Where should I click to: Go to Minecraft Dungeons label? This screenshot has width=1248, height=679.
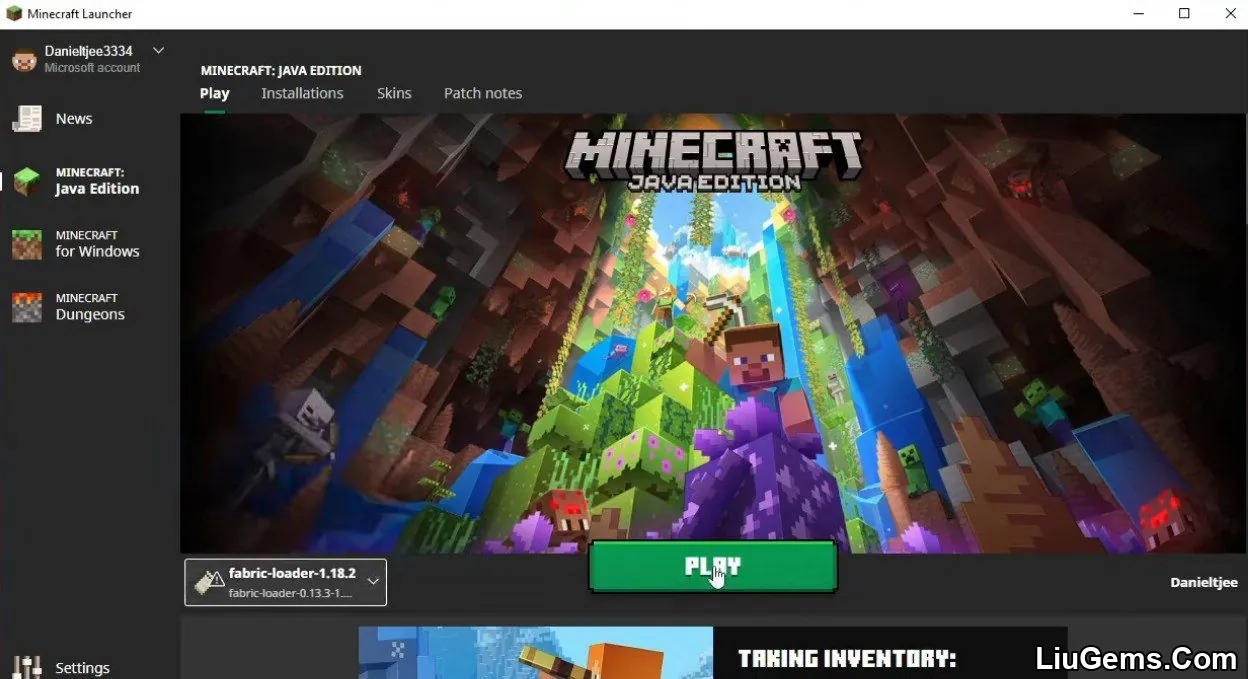(90, 307)
